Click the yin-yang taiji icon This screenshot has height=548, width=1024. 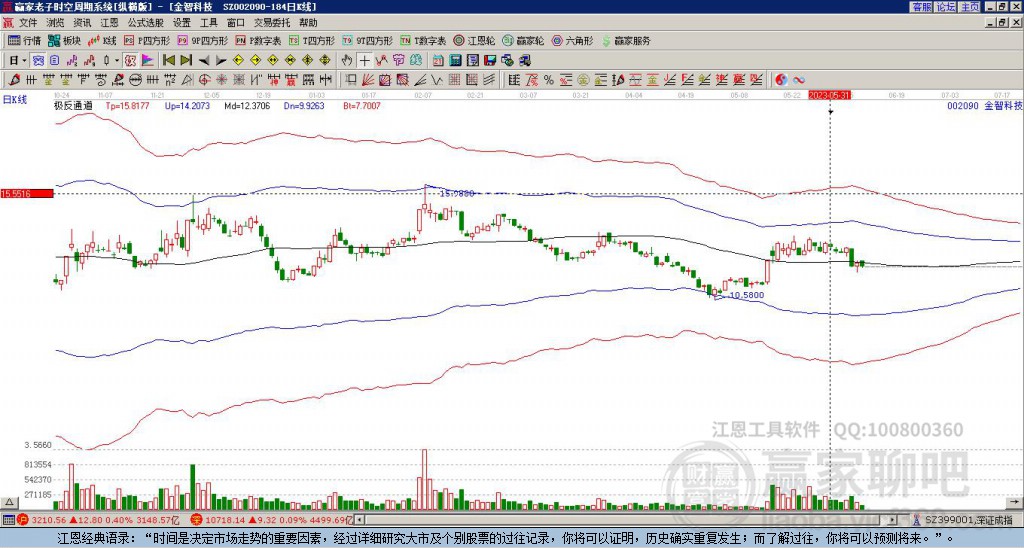click(781, 80)
